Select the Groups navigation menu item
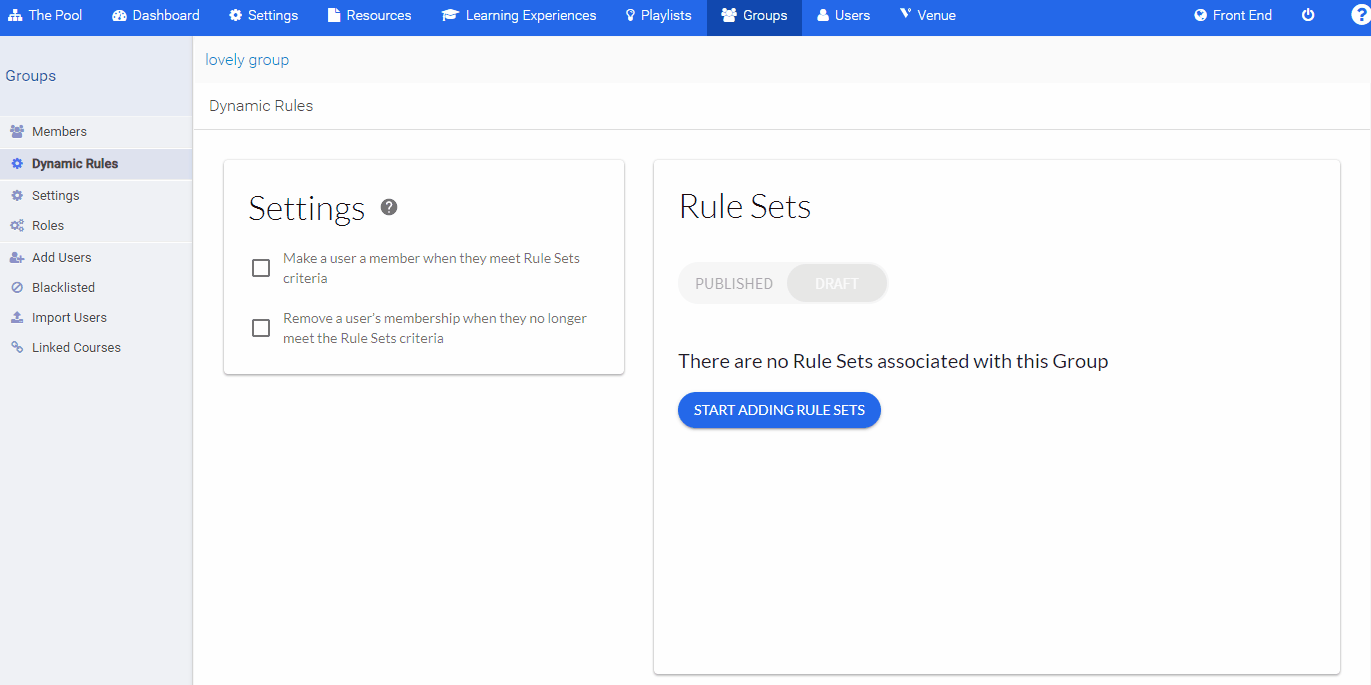 pos(754,15)
